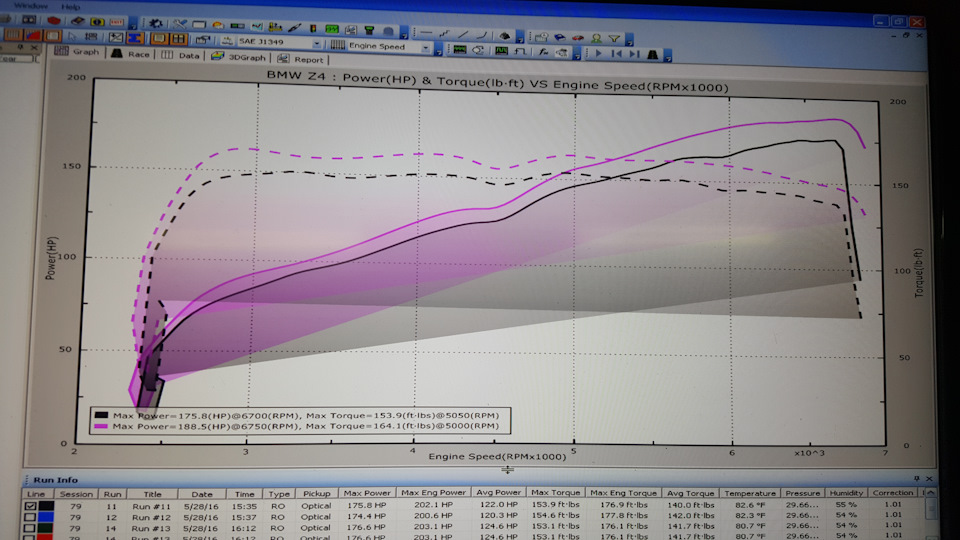This screenshot has height=540, width=960.
Task: Open the Help menu
Action: pos(71,7)
